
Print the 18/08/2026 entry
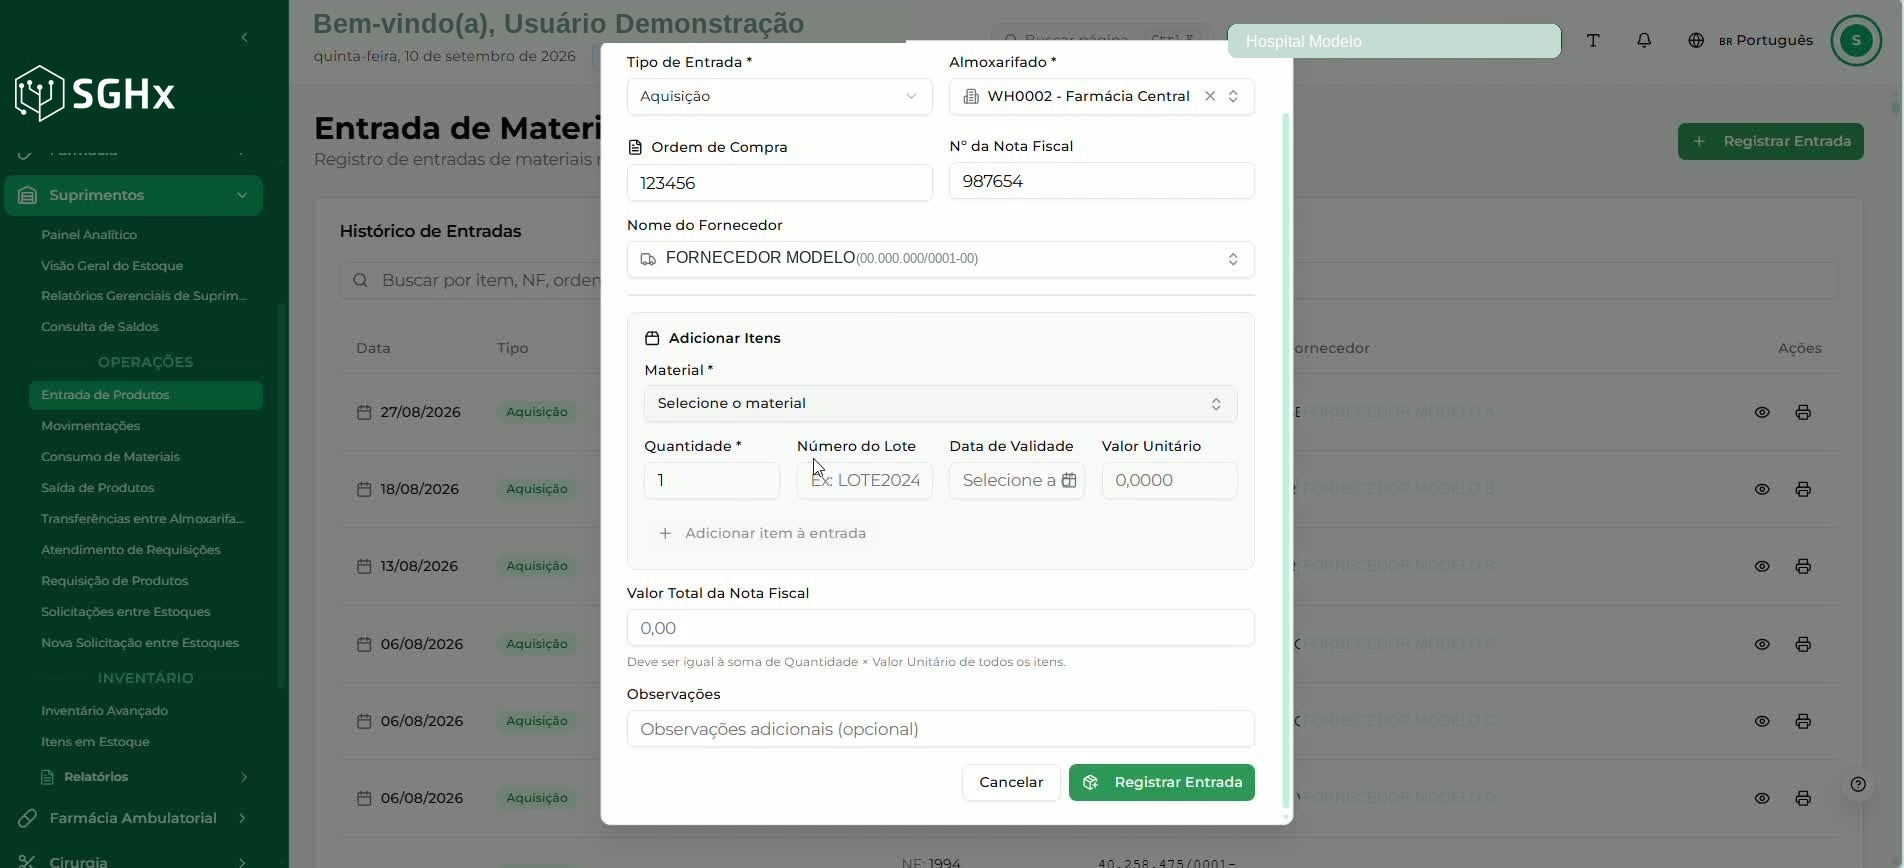pos(1803,489)
